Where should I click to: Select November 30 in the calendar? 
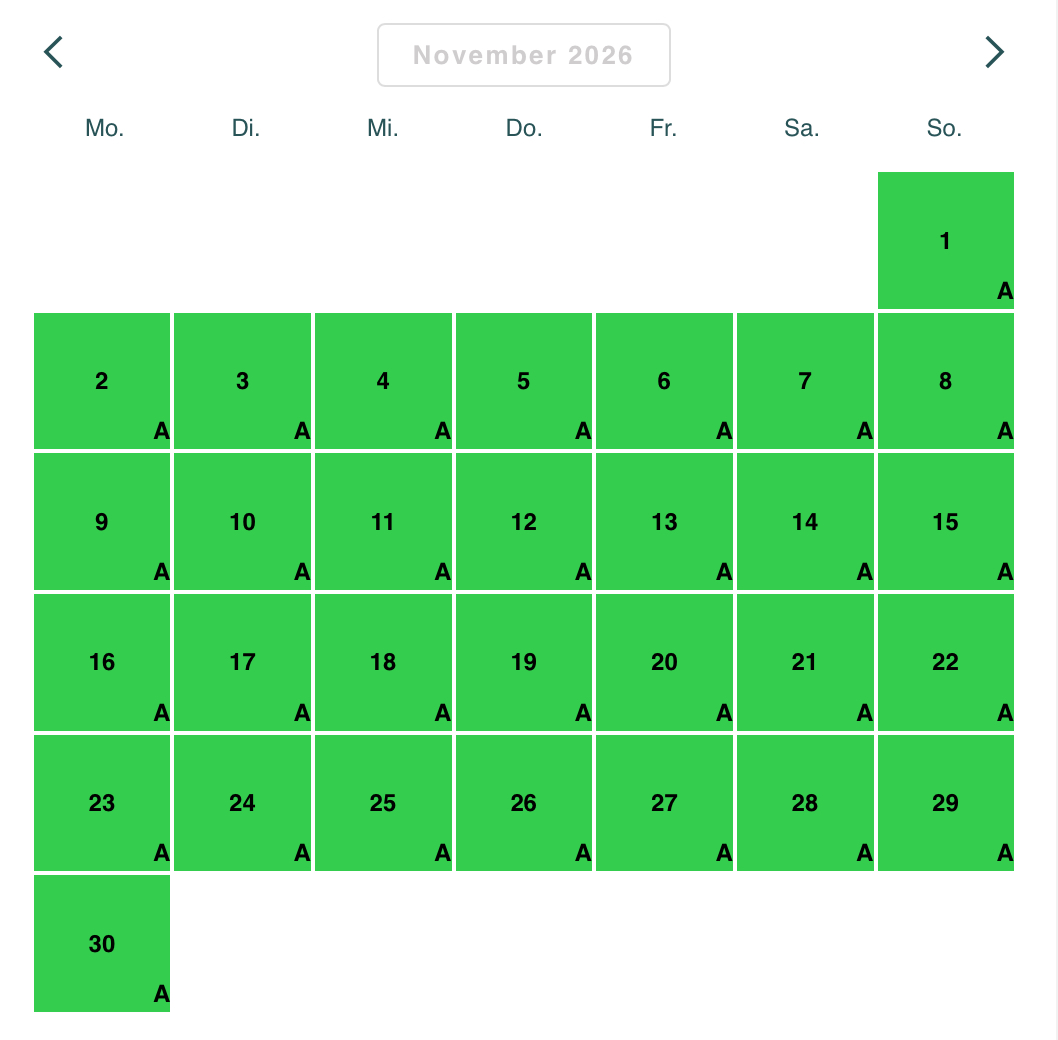102,944
